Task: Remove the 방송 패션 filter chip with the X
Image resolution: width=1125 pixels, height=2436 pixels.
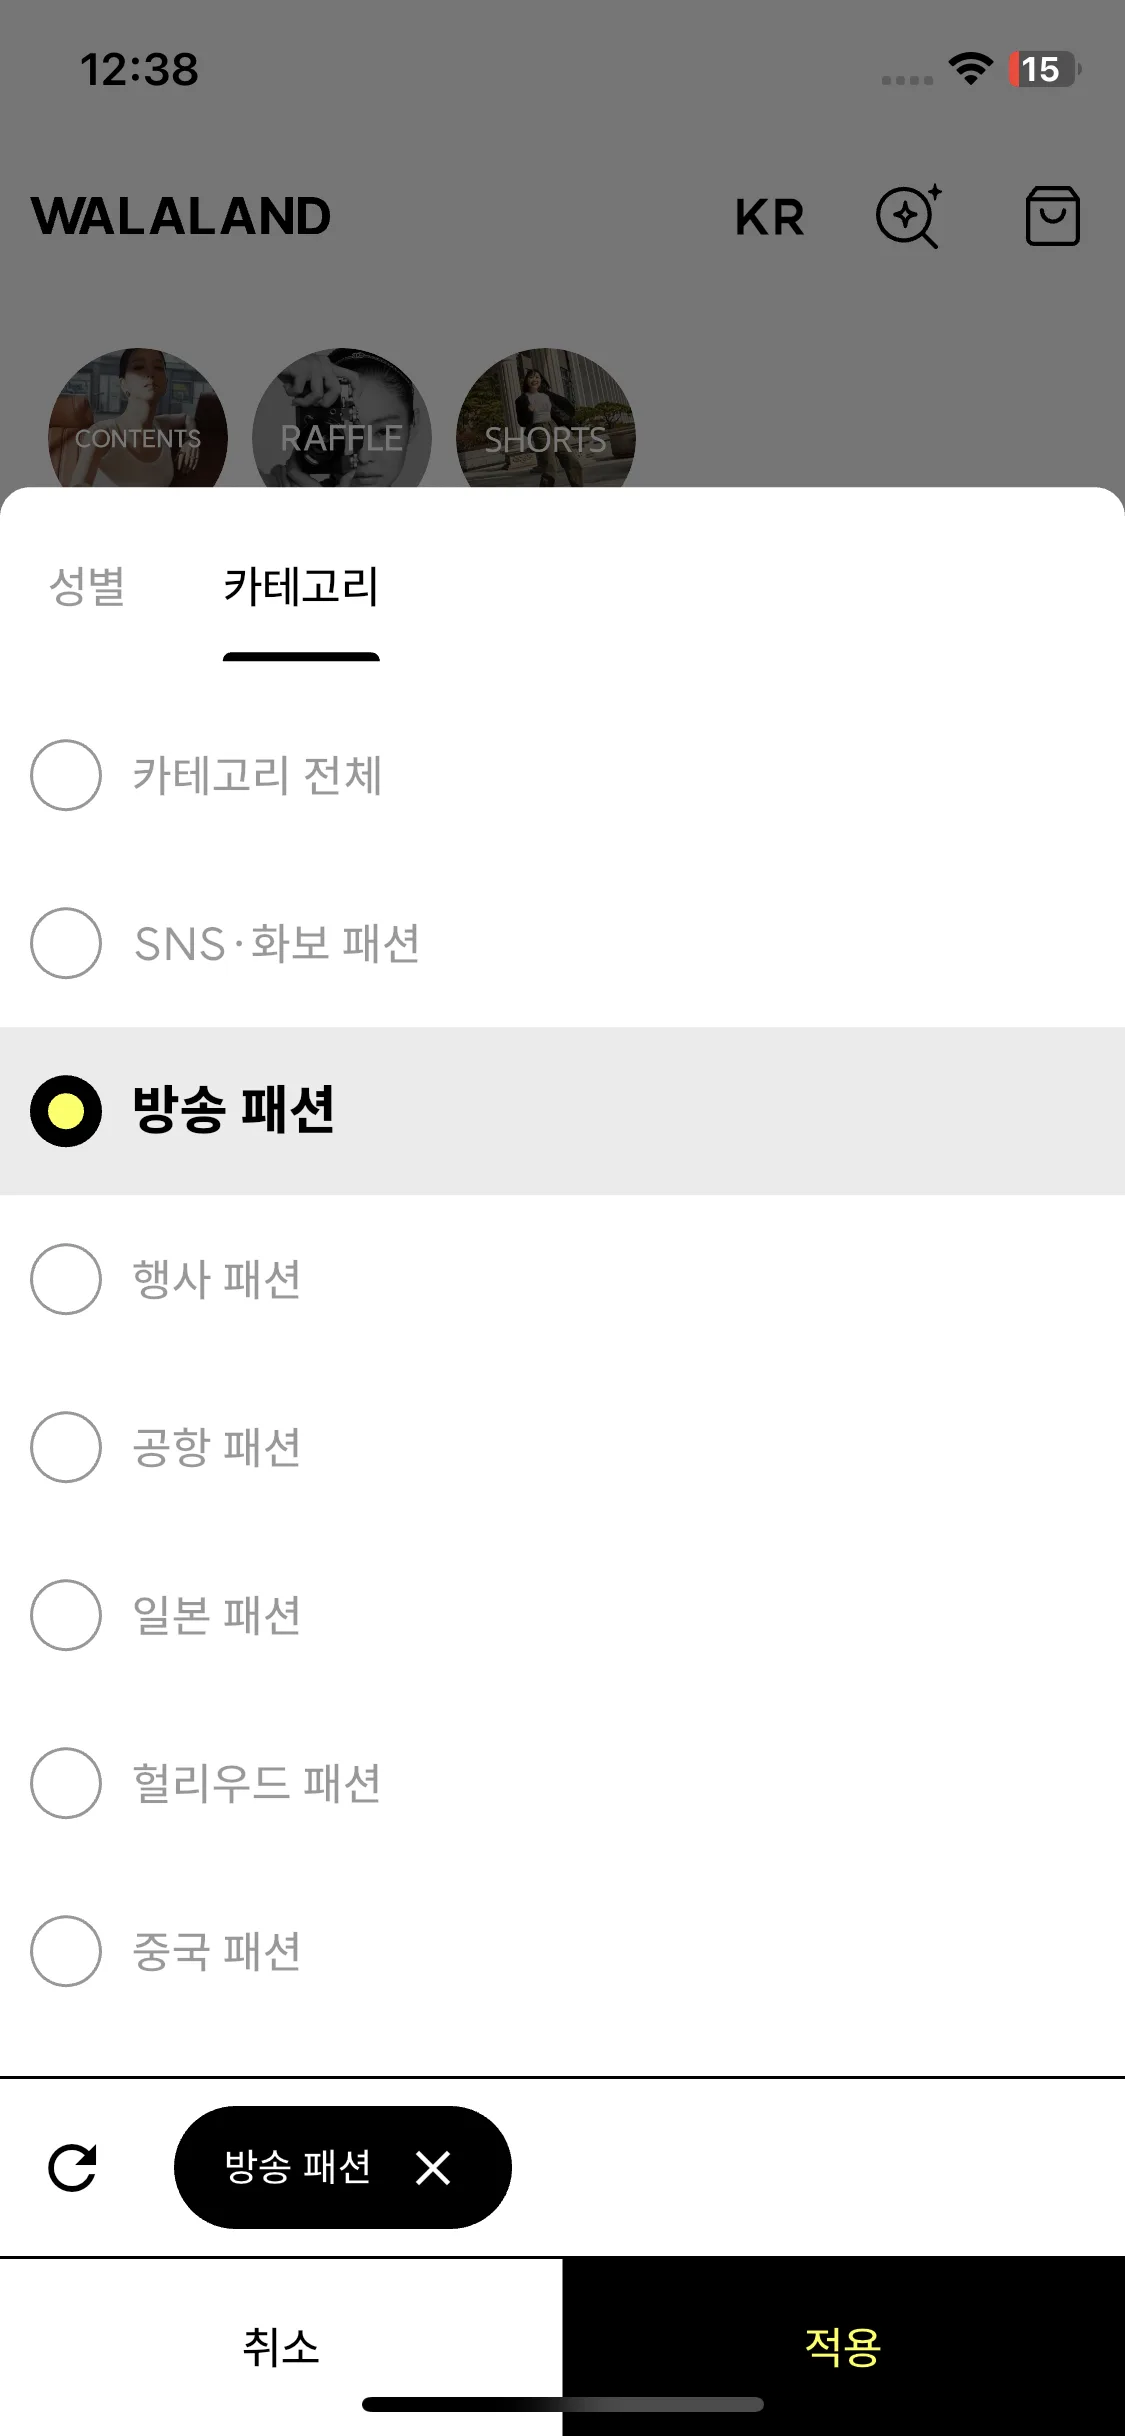Action: (x=433, y=2168)
